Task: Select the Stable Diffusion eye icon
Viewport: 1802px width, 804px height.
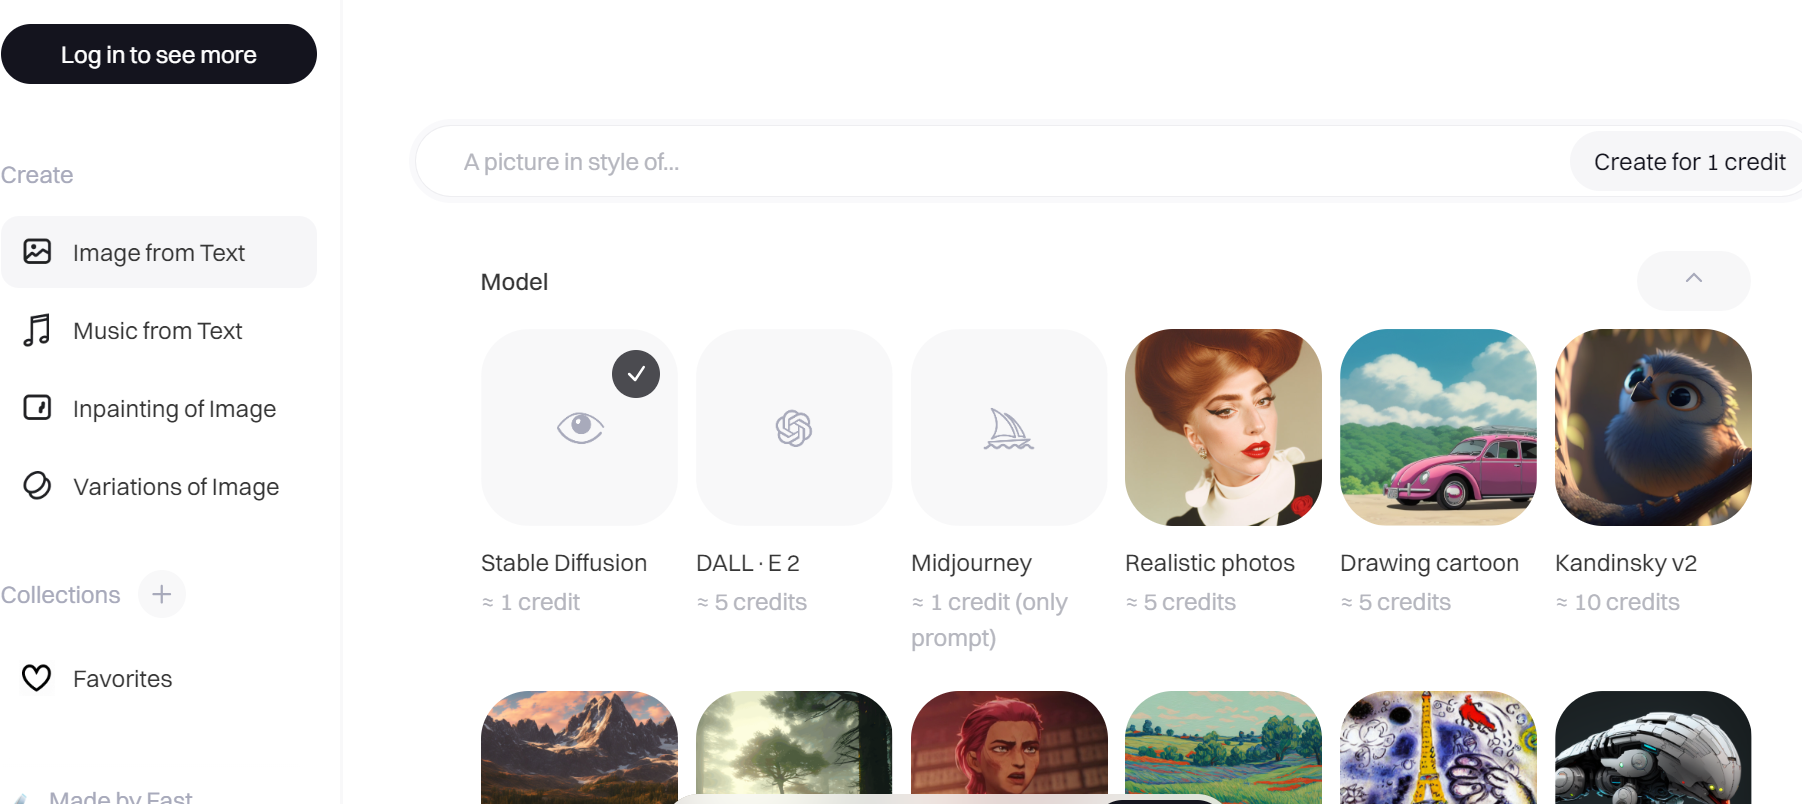Action: 580,428
